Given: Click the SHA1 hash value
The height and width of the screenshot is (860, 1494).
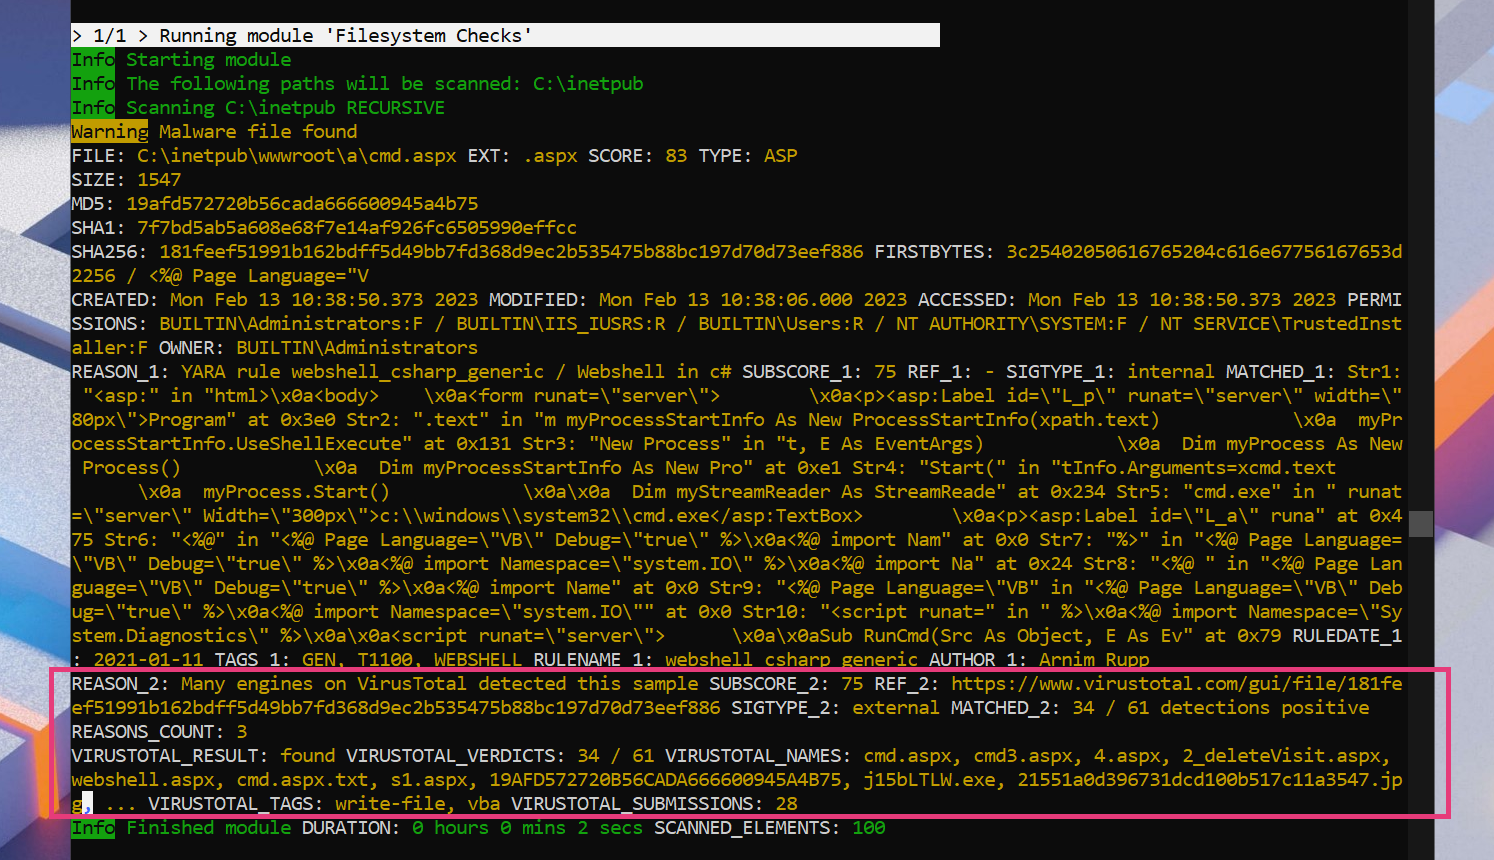Looking at the screenshot, I should [356, 228].
